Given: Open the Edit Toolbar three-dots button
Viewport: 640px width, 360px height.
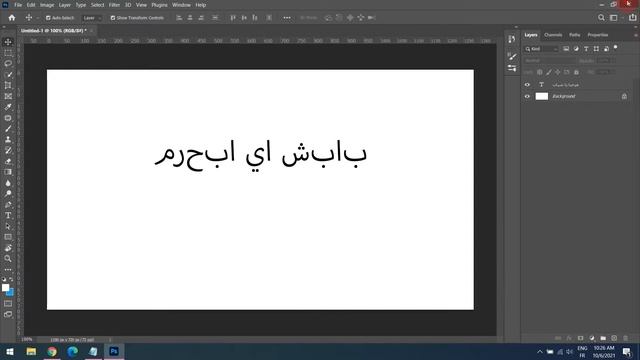Looking at the screenshot, I should click(8, 269).
